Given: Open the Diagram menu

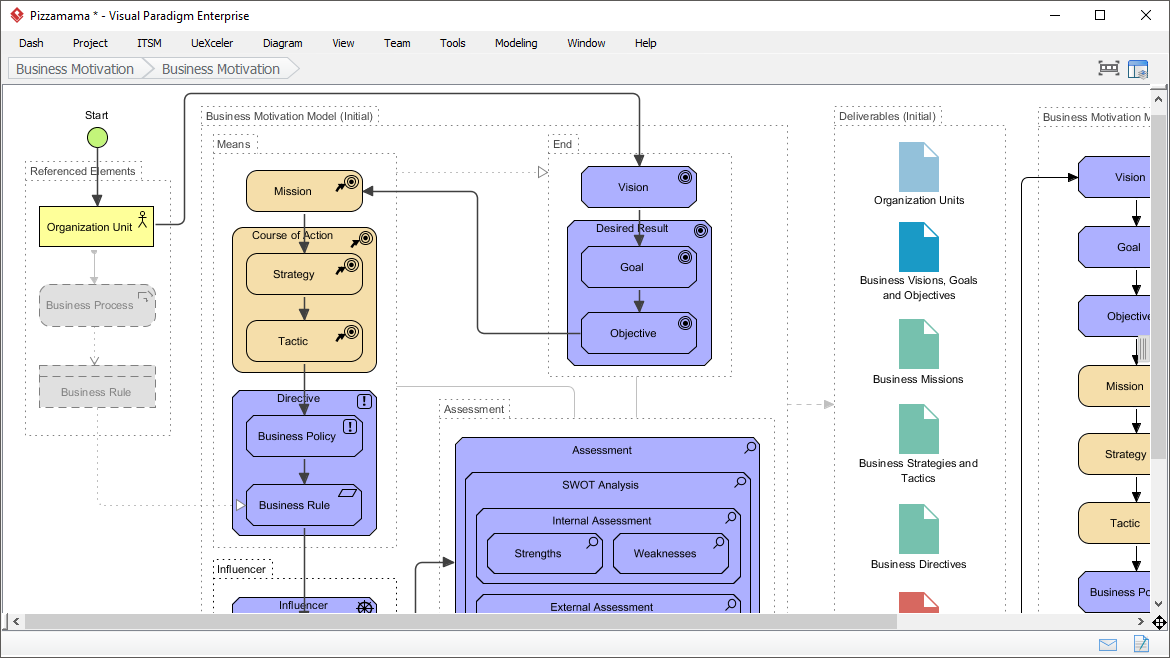Looking at the screenshot, I should (x=282, y=43).
